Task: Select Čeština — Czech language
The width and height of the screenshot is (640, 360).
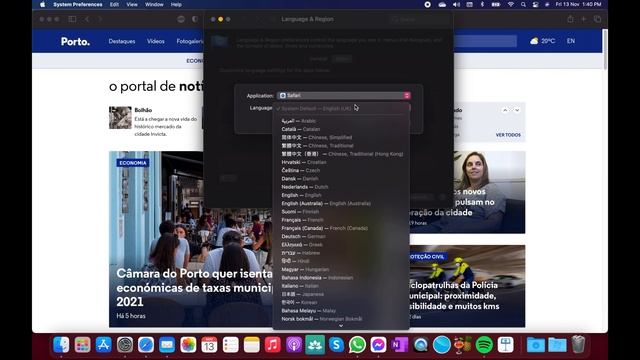Action: (x=341, y=170)
